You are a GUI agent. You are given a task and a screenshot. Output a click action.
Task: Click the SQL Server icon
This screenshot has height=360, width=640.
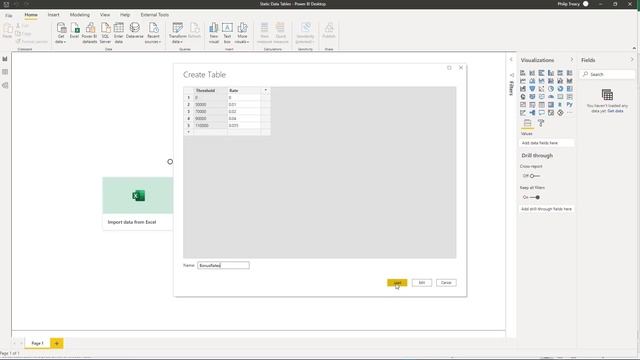pyautogui.click(x=105, y=33)
